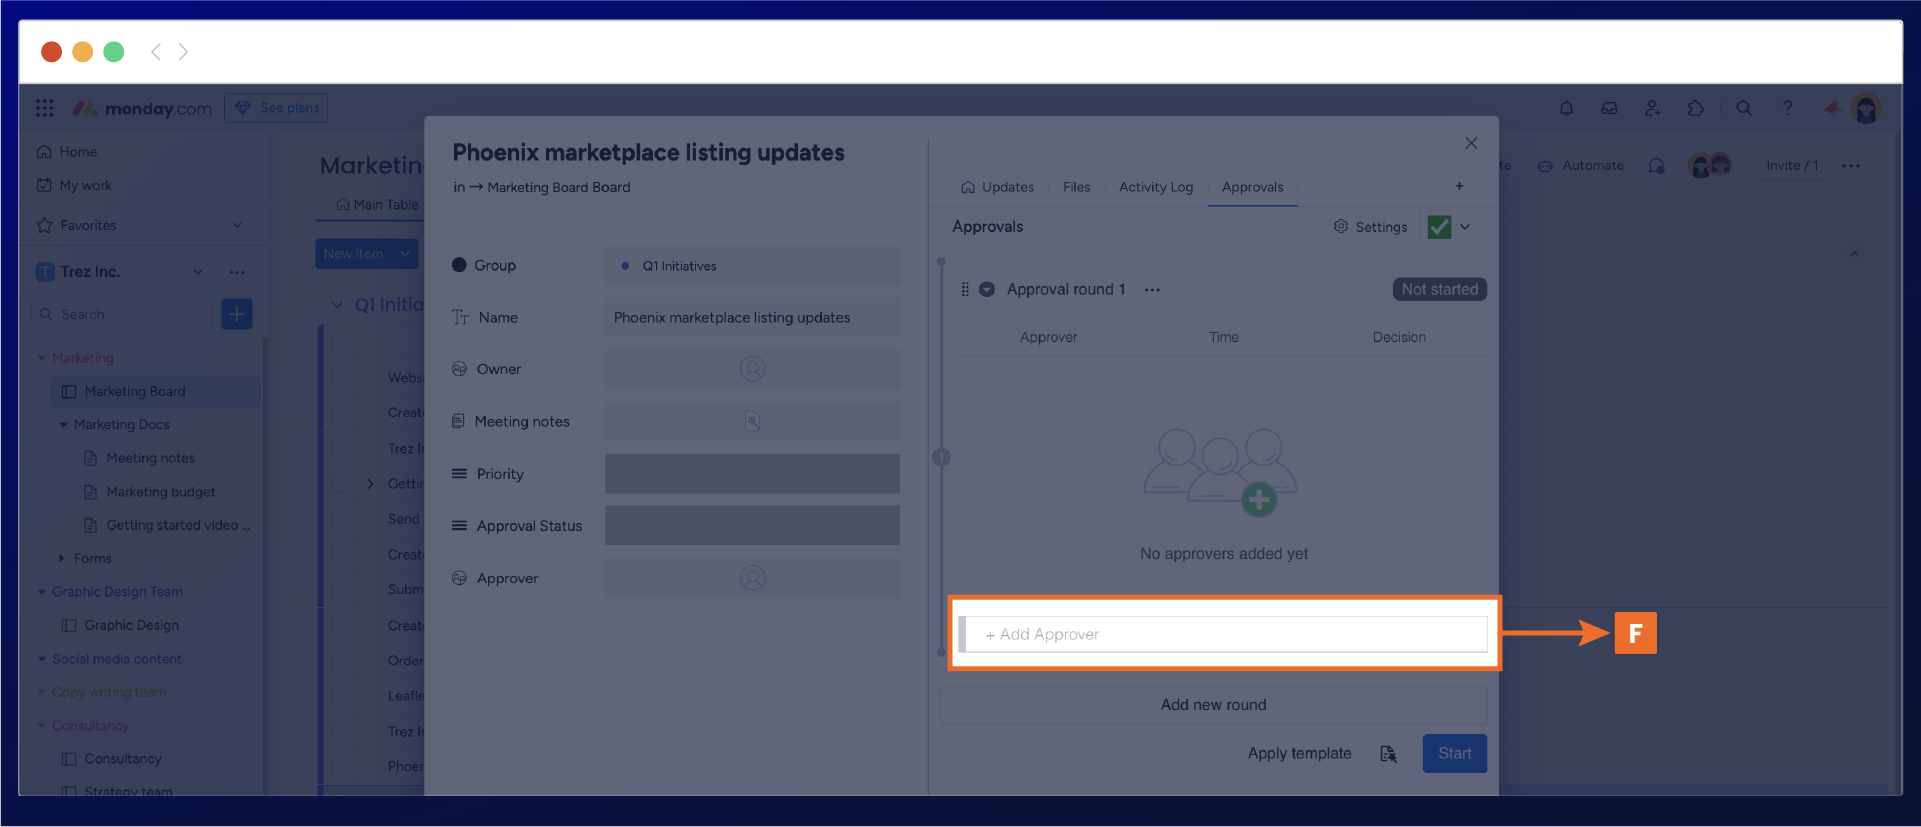
Task: Click the Add Approver input field
Action: pos(1225,634)
